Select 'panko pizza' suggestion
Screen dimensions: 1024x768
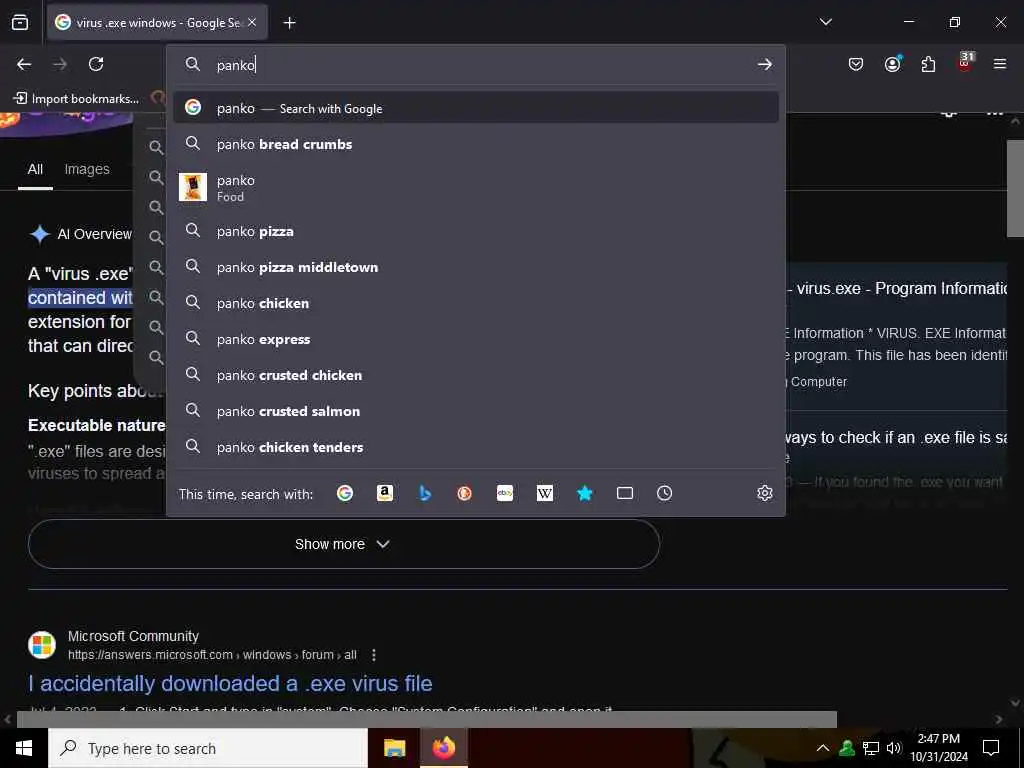(x=476, y=231)
